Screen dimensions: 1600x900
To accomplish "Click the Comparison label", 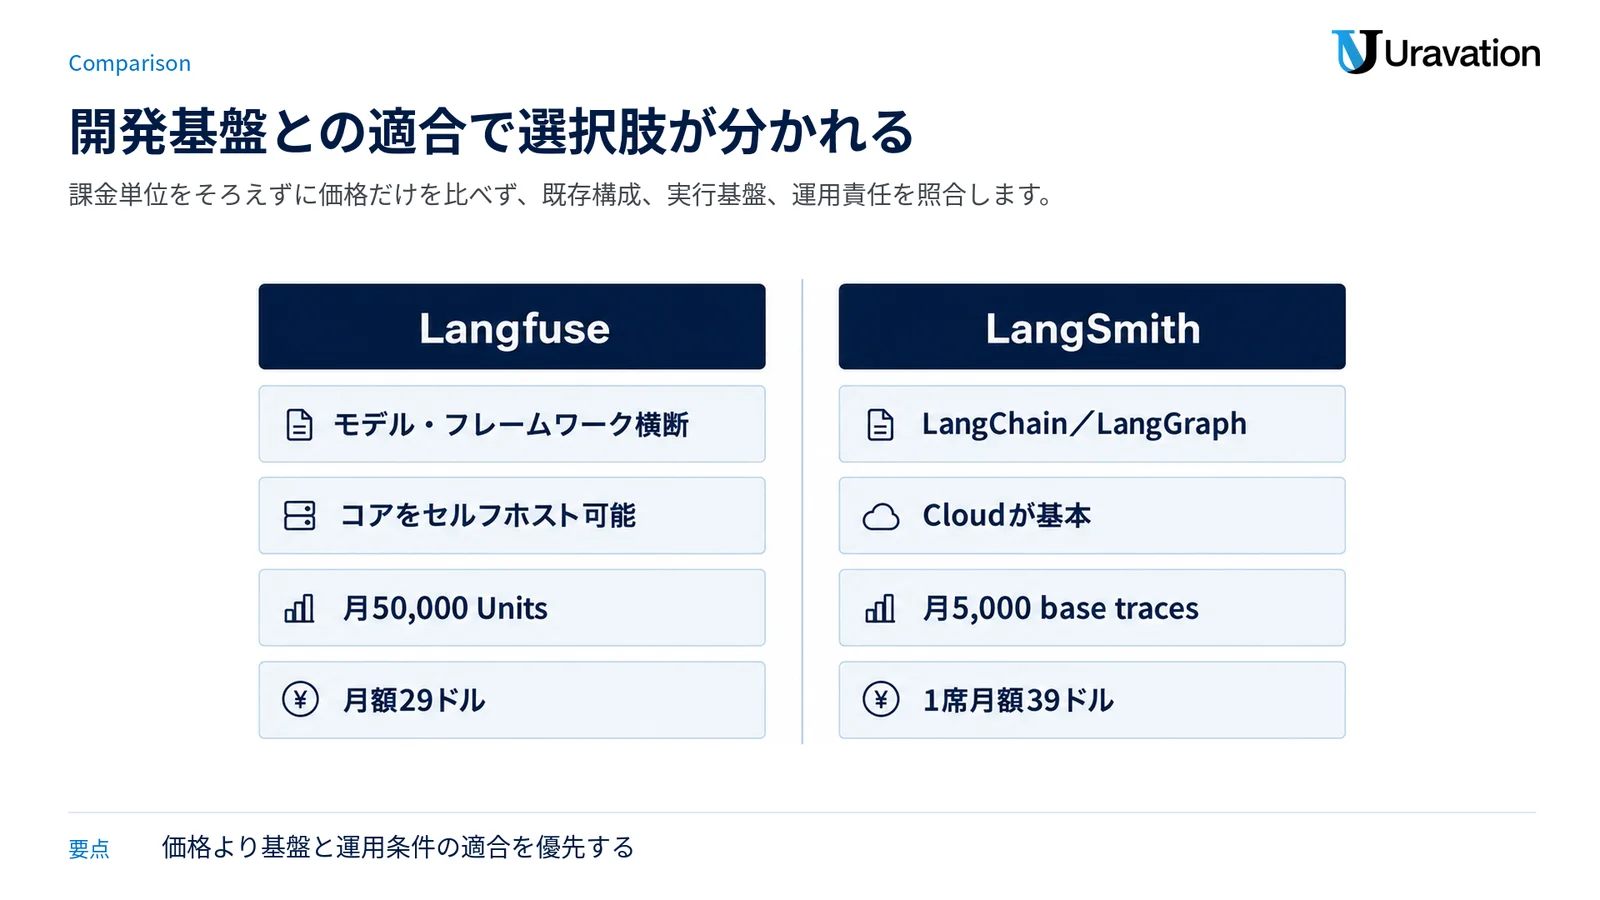I will click(x=129, y=63).
